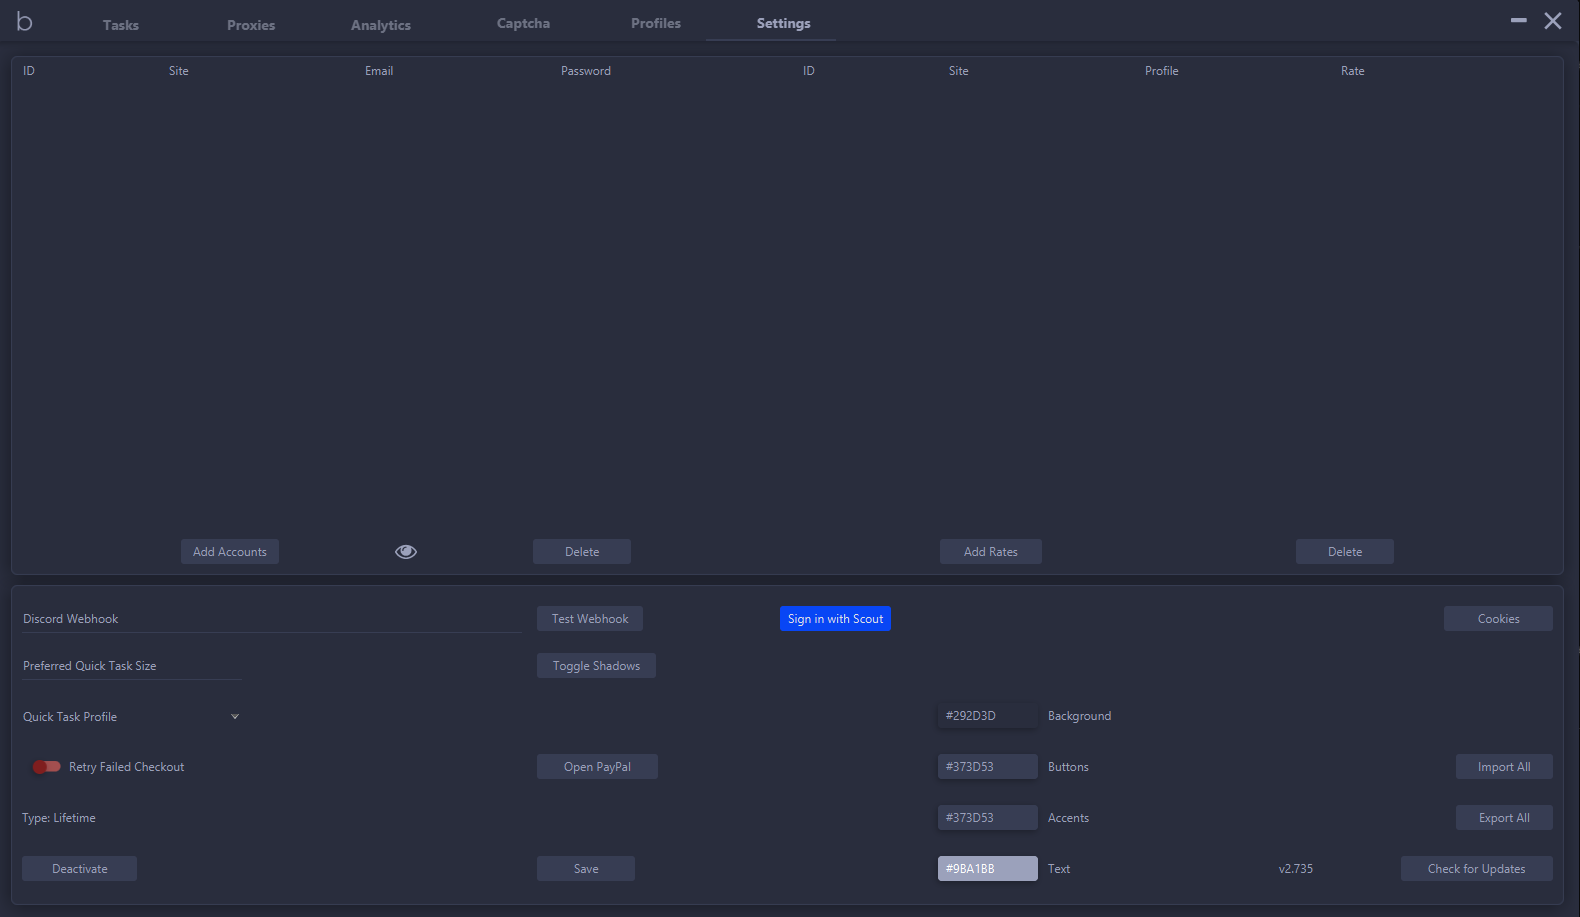The height and width of the screenshot is (917, 1580).
Task: Enable Retry Failed Checkout toggle
Action: click(46, 767)
